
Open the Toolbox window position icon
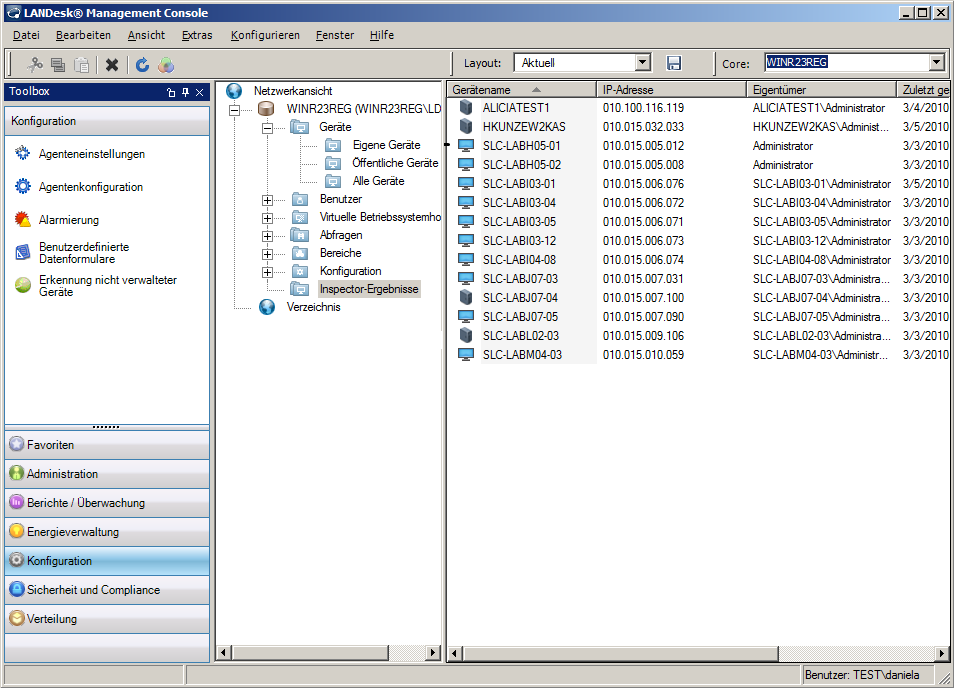(x=171, y=92)
